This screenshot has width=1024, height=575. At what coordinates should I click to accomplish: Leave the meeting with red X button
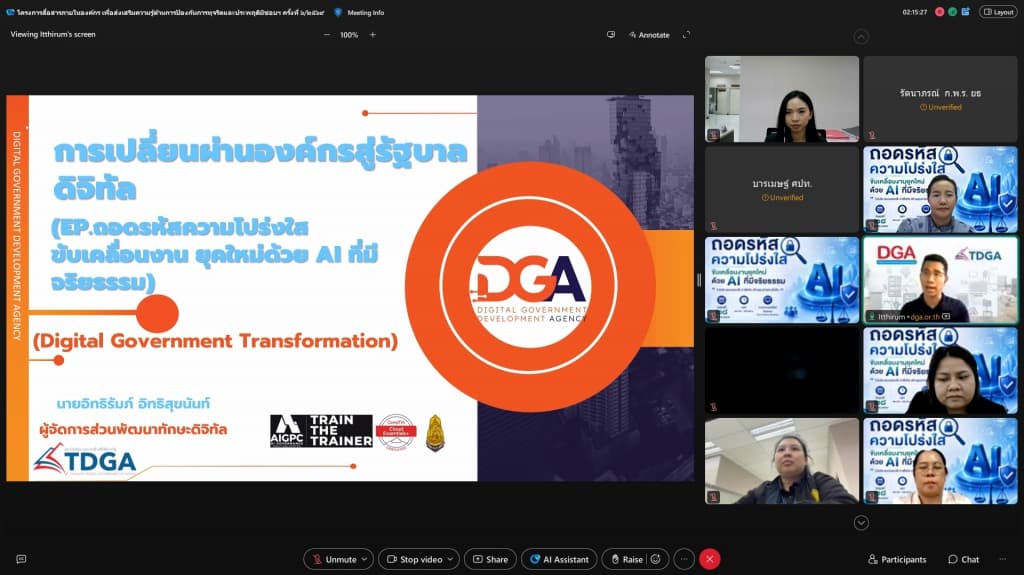[x=710, y=559]
